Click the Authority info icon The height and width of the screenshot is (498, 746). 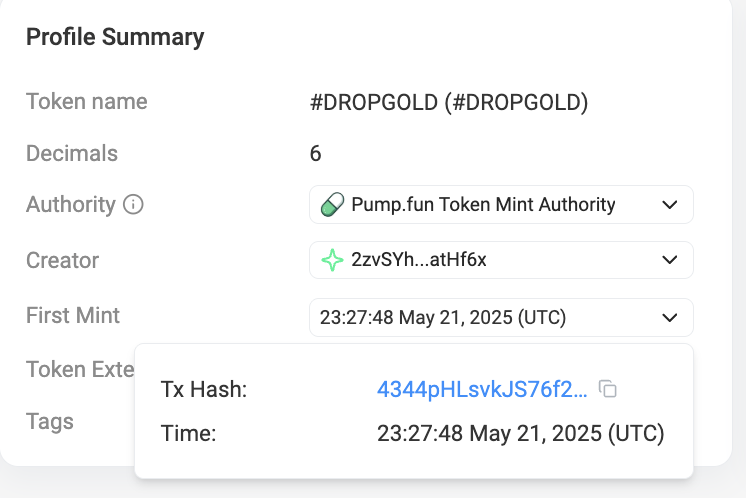(x=133, y=205)
